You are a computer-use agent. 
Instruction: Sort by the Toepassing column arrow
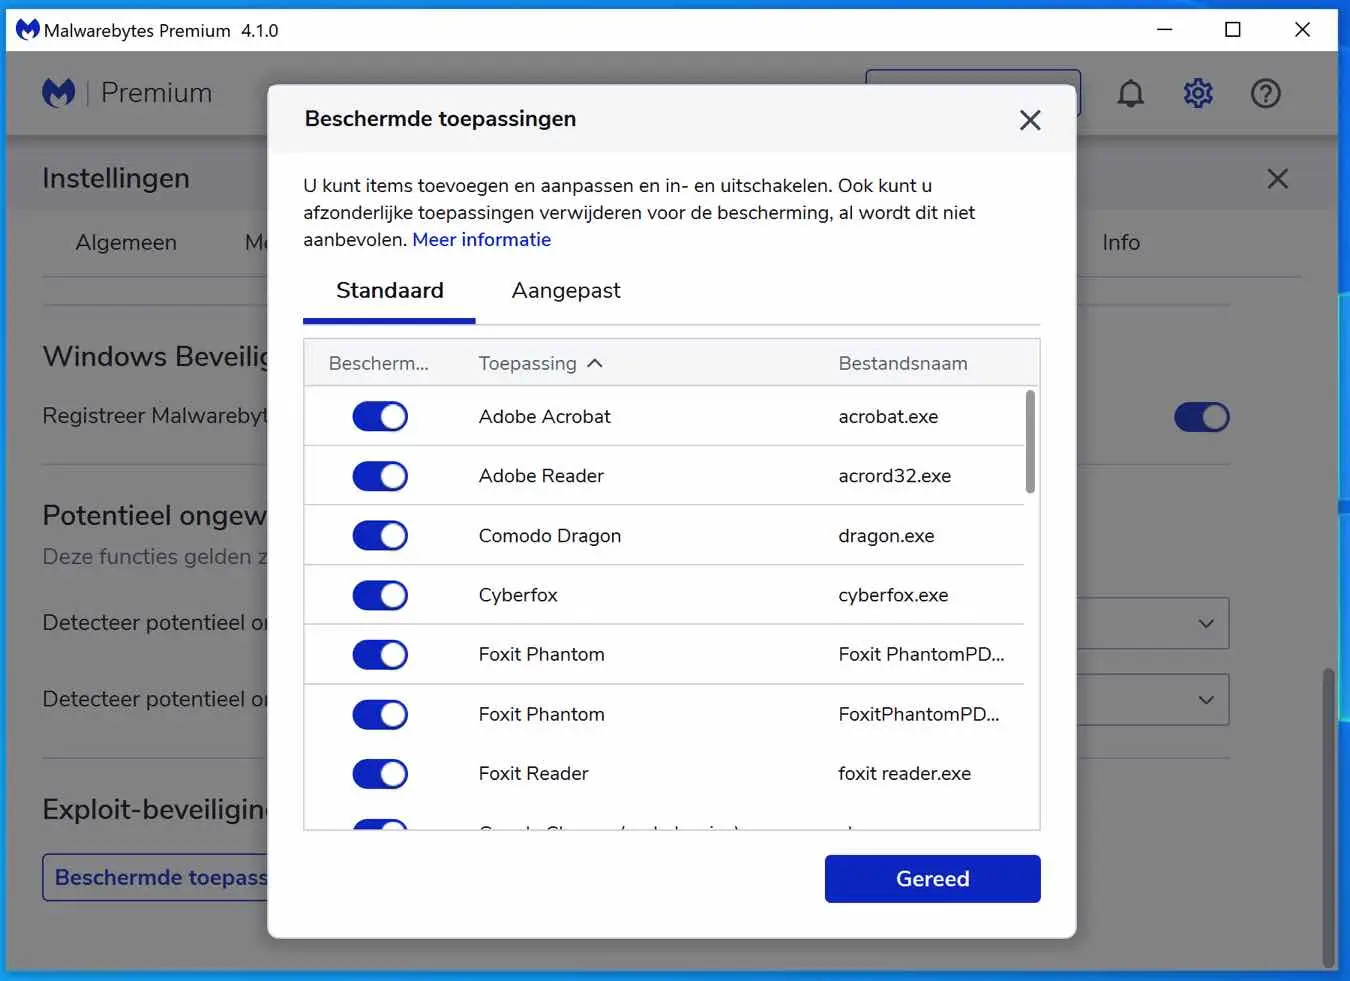(x=595, y=363)
